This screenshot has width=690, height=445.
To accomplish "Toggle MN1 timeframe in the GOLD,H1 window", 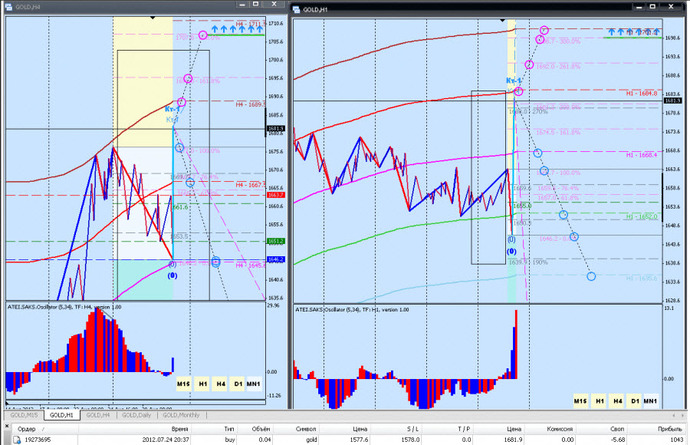I will (650, 401).
